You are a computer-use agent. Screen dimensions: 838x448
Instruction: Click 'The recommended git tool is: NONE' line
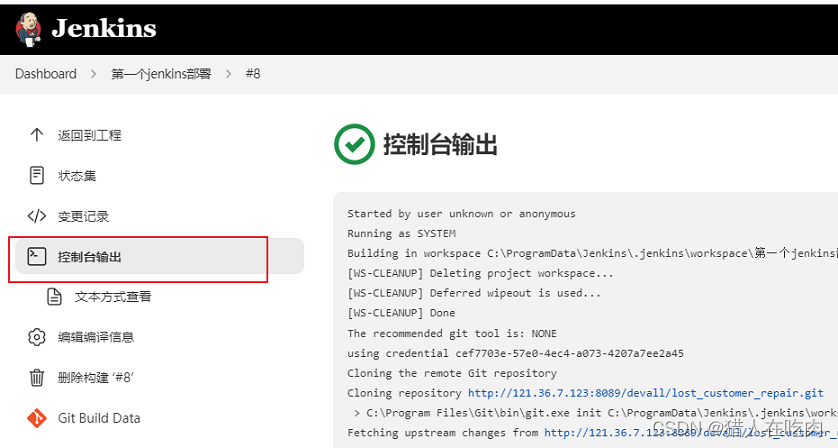tap(452, 334)
